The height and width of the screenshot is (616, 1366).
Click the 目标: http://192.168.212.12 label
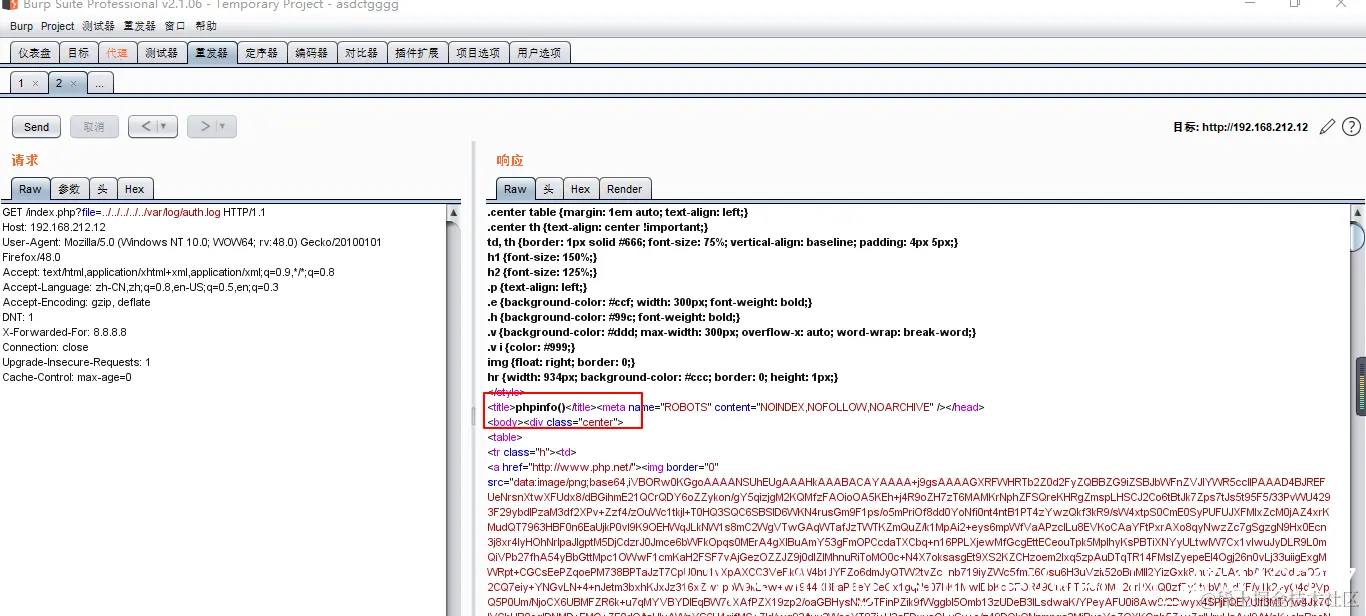click(x=1240, y=127)
